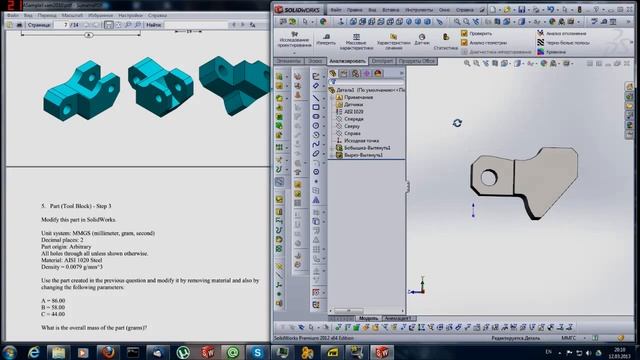This screenshot has height=360, width=640.
Task: Open the Файл menu in SolidWorks
Action: point(336,9)
